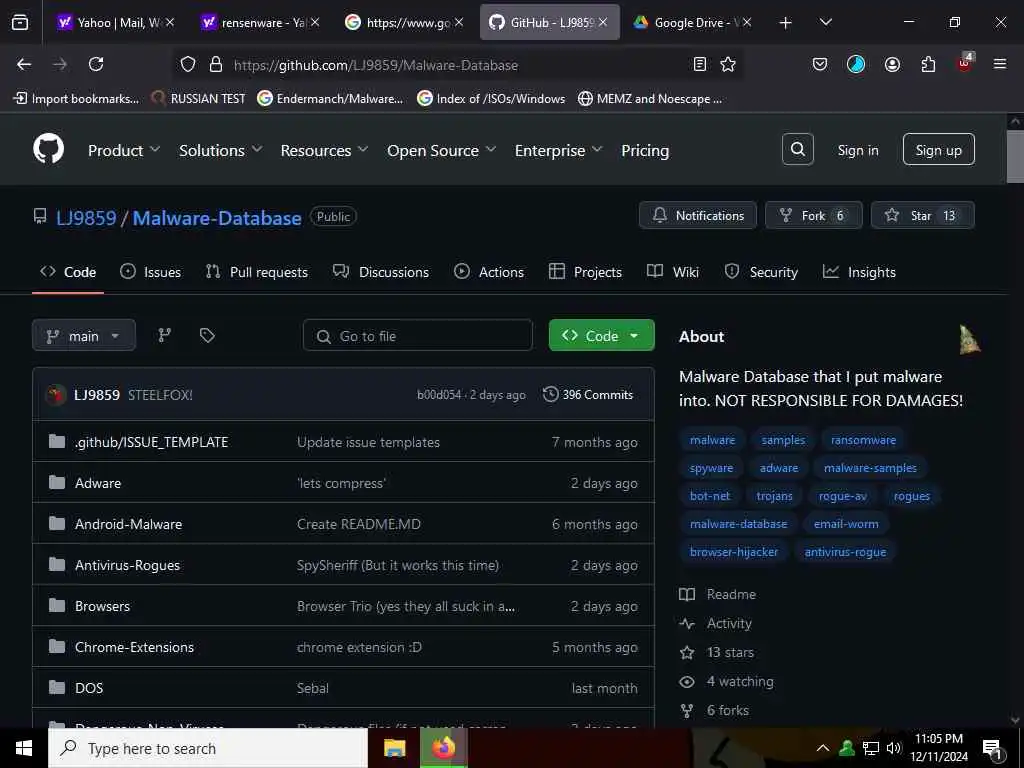Image resolution: width=1024 pixels, height=768 pixels.
Task: Click the ransomware topic tag
Action: (863, 440)
